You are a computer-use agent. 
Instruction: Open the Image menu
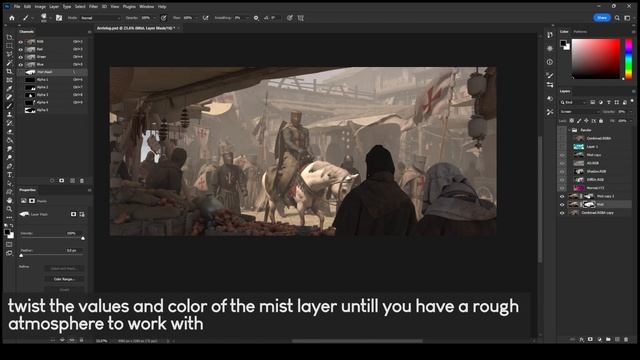[x=40, y=7]
